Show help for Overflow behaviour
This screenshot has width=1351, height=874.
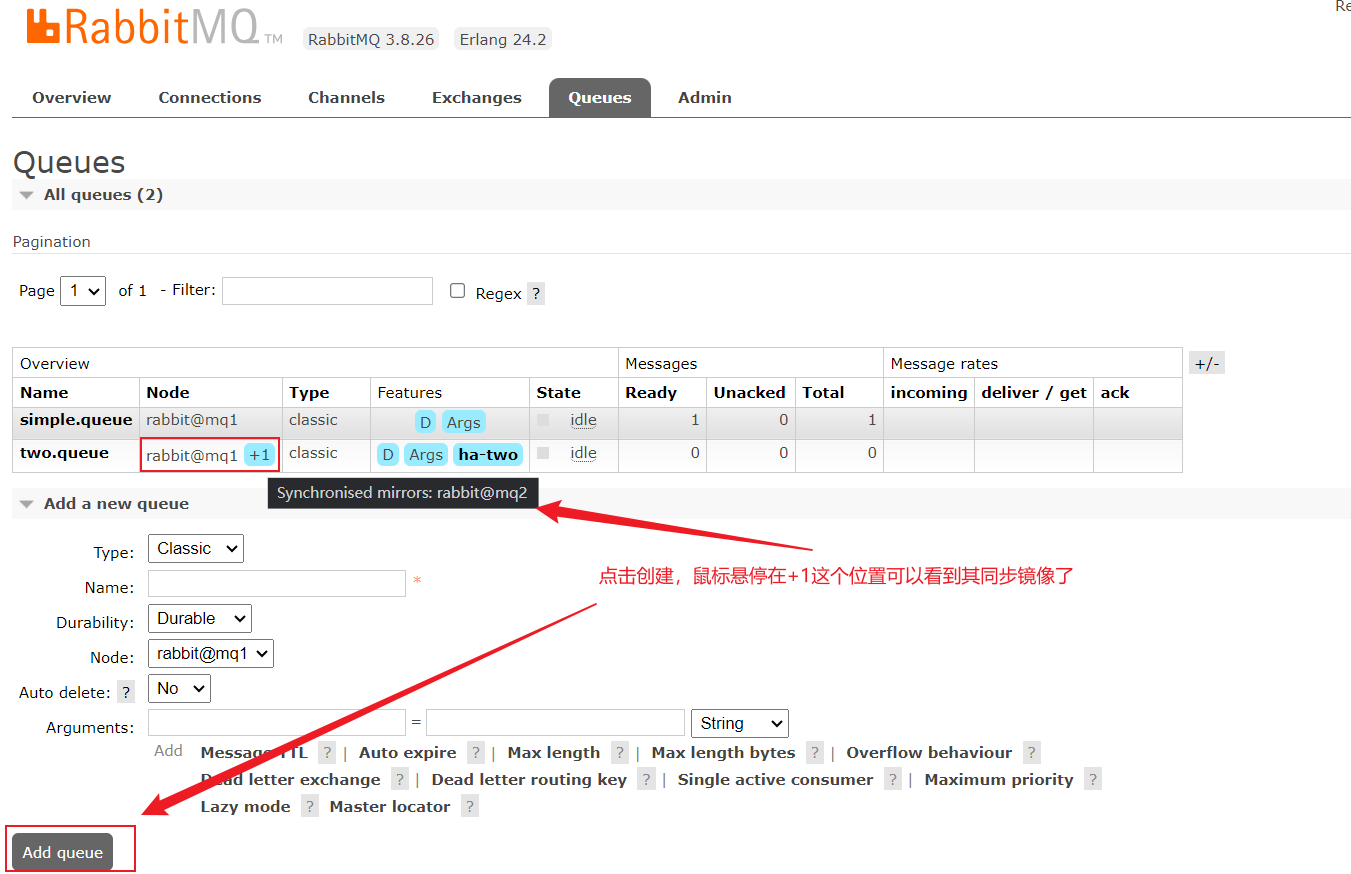1032,753
